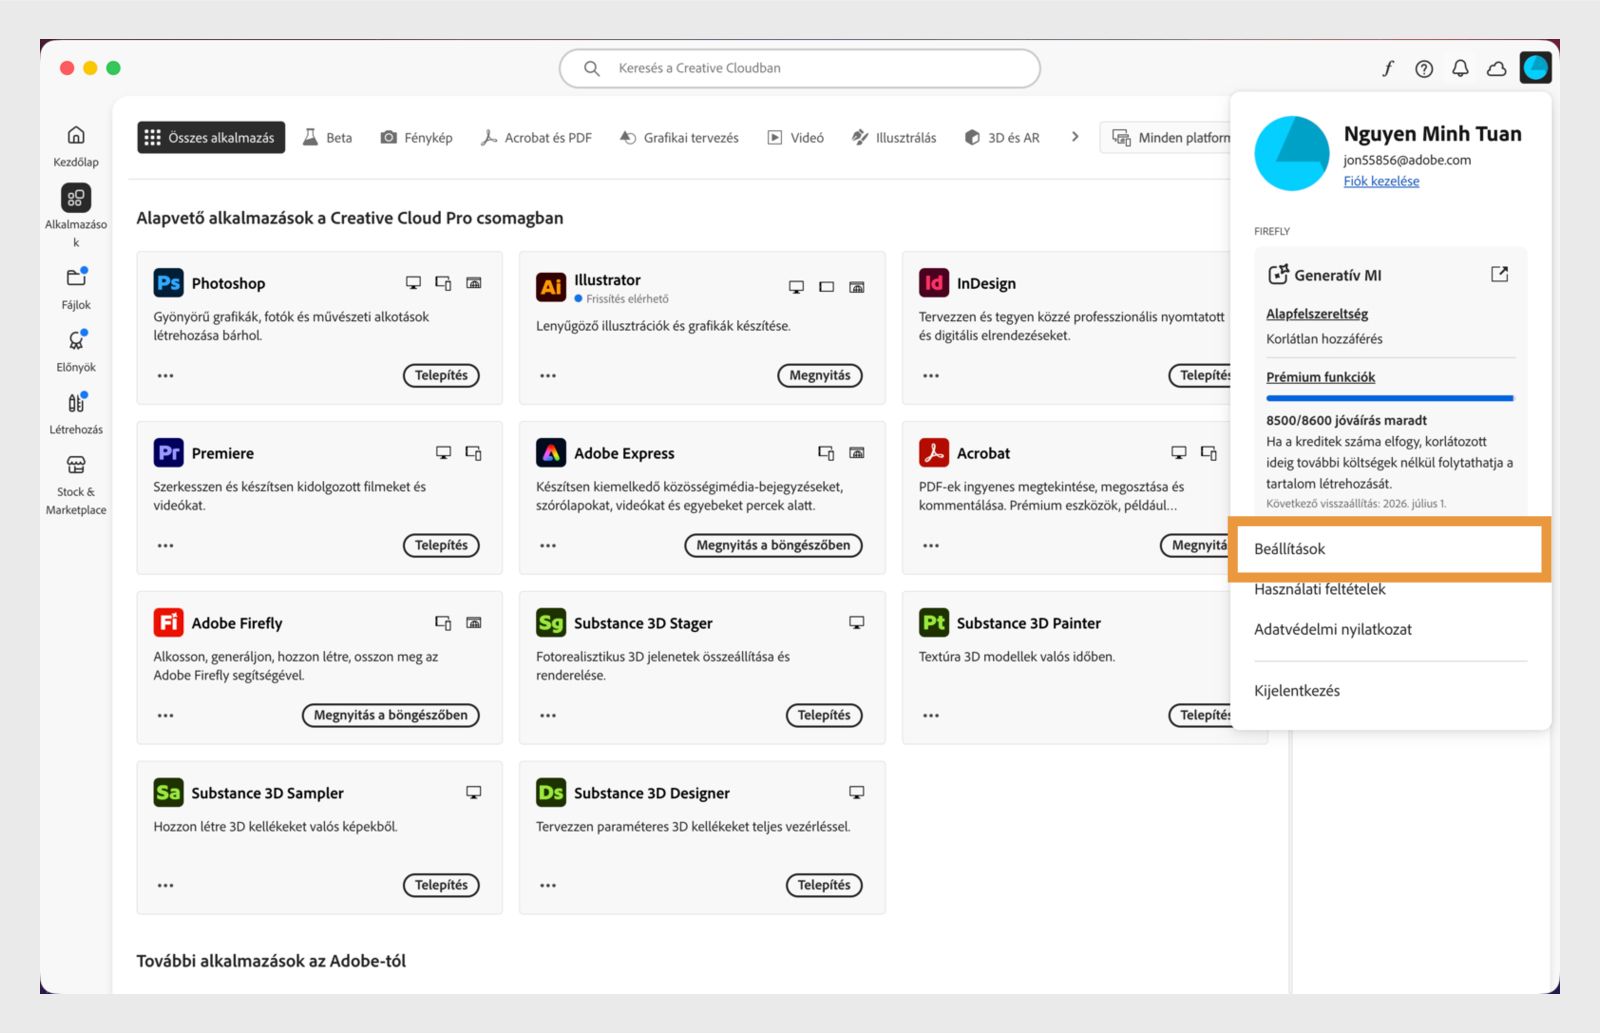The width and height of the screenshot is (1600, 1034).
Task: Click the Adobe Express app icon
Action: point(551,453)
